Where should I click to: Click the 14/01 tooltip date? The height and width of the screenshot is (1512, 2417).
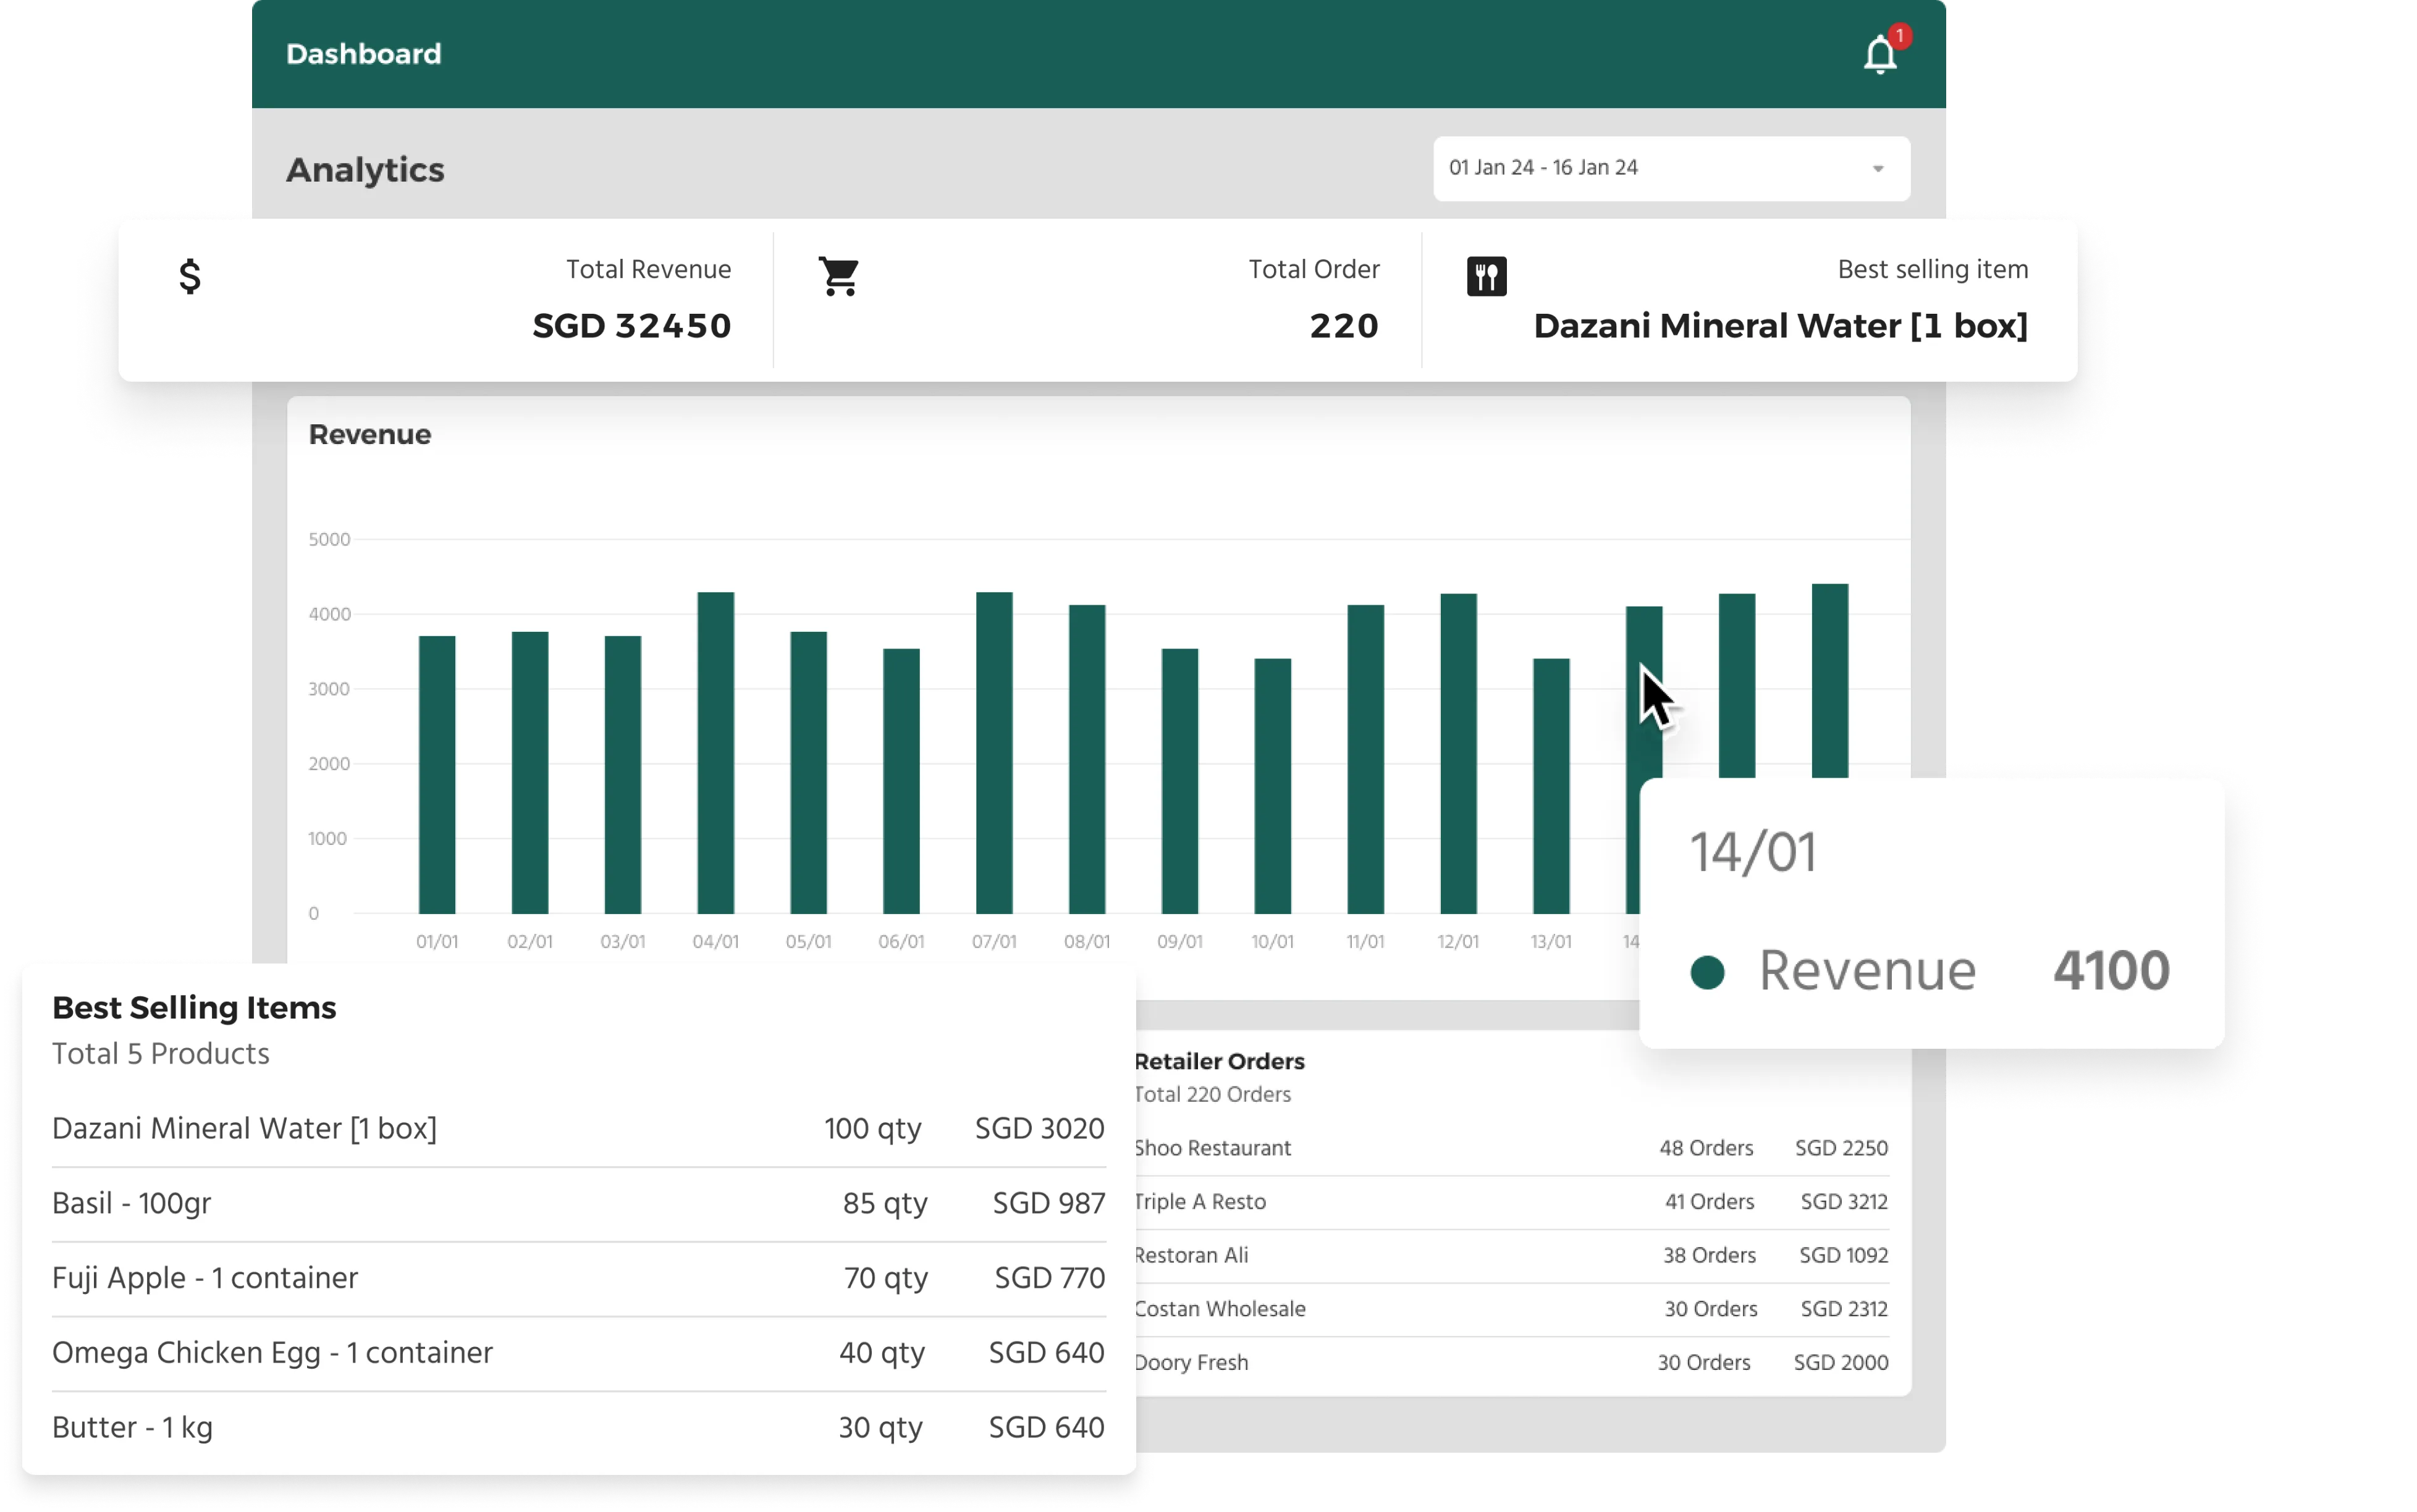pyautogui.click(x=1752, y=853)
